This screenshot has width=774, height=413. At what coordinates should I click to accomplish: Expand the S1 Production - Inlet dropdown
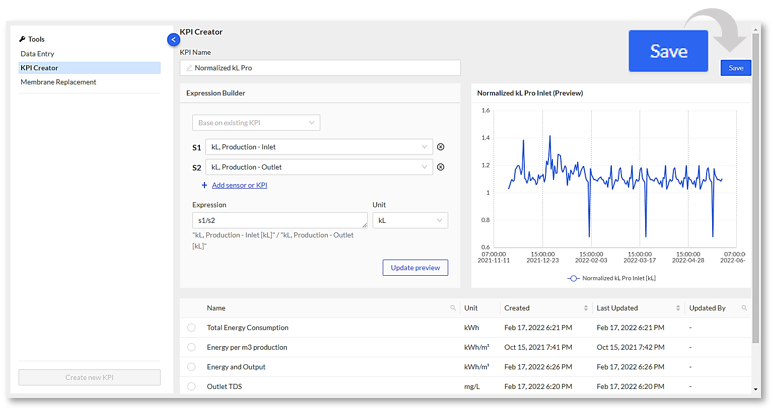point(320,147)
